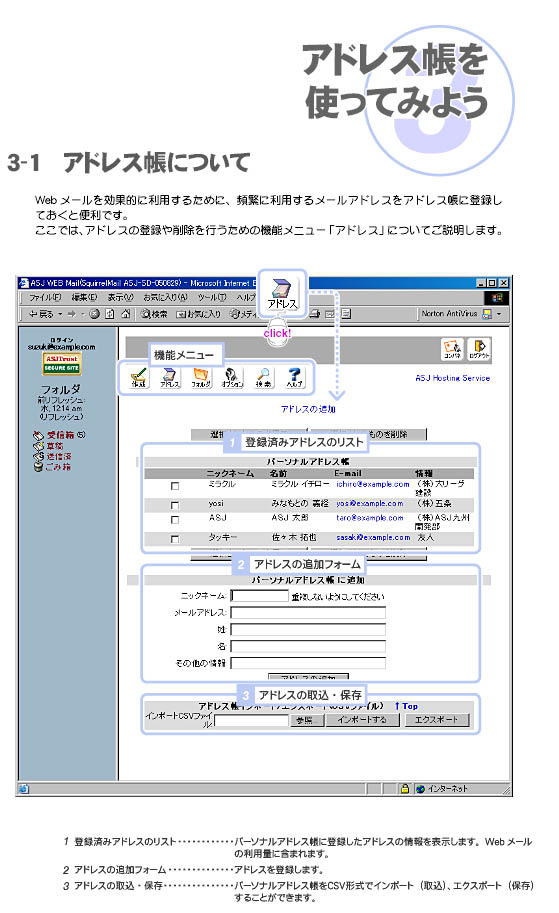Tick the checkbox for タッキー row
Screen dimensions: 559x913
tap(175, 539)
